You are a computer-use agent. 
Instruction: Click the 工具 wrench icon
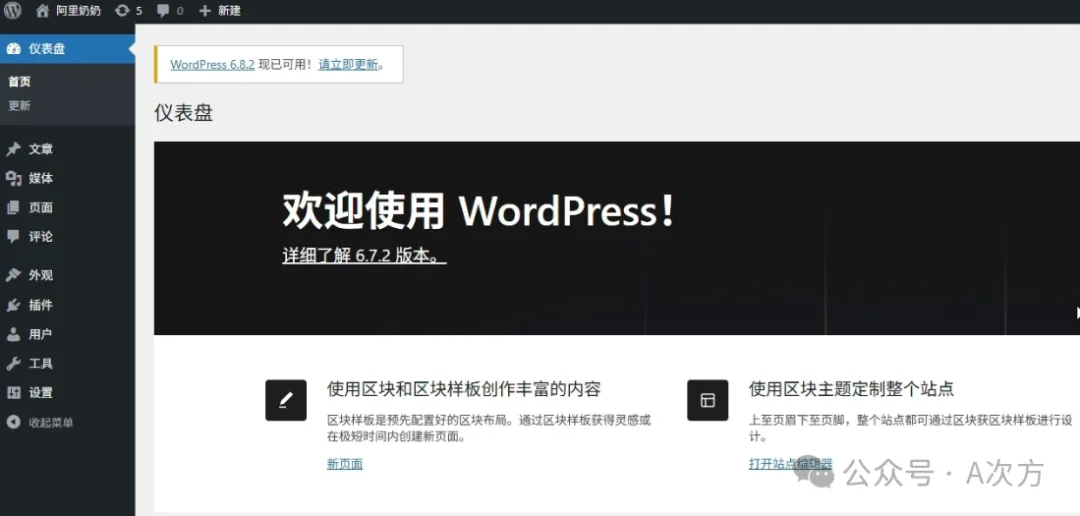click(x=13, y=364)
